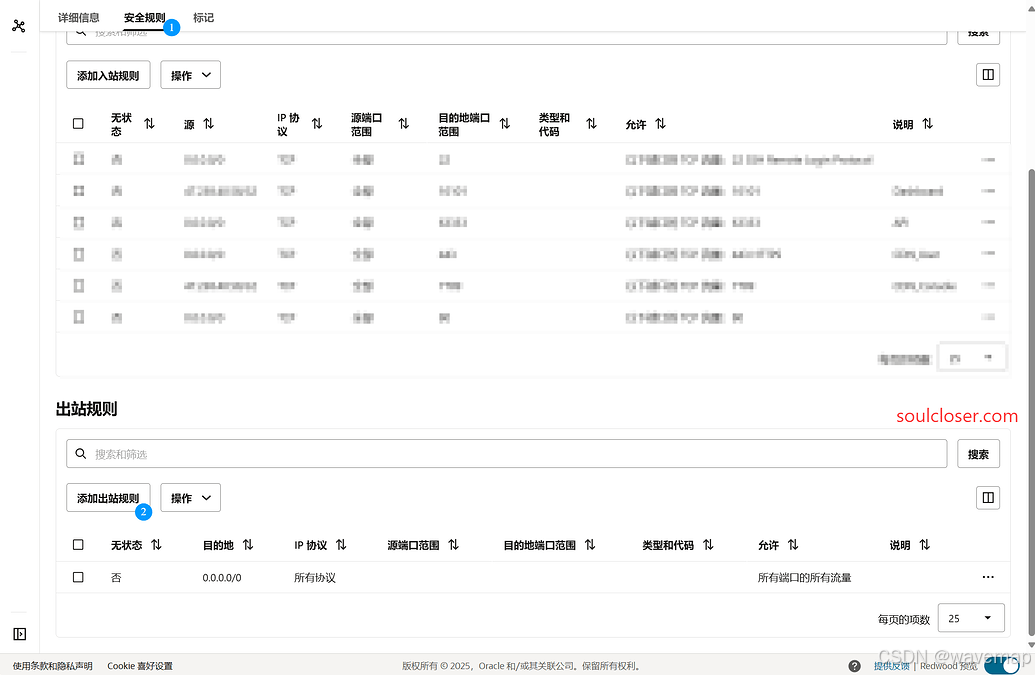Open the 操作 dropdown beside 添加入站规则
Viewport: 1035px width, 675px height.
click(x=190, y=75)
